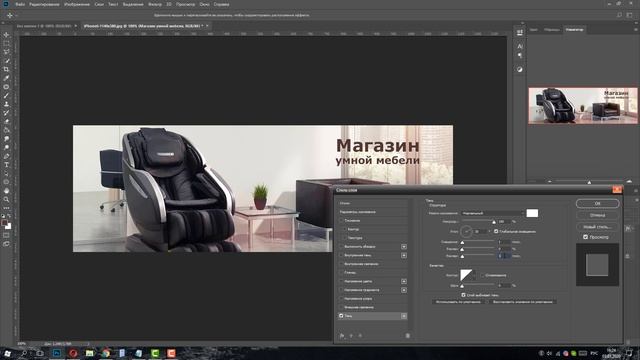Enable the Внутреннее свечение checkbox
The width and height of the screenshot is (640, 360).
point(341,264)
